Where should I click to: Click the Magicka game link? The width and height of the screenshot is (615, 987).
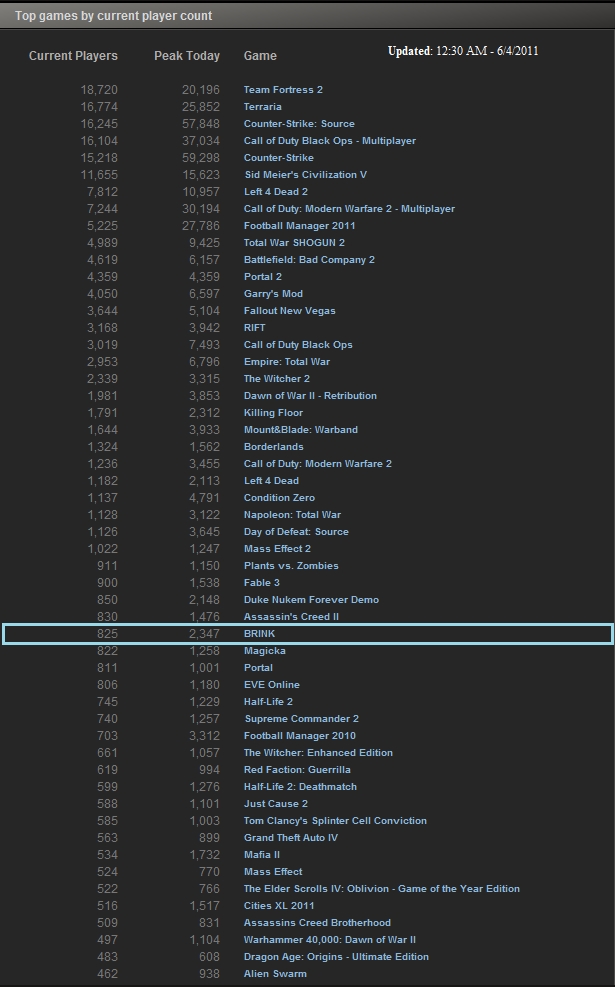(264, 651)
